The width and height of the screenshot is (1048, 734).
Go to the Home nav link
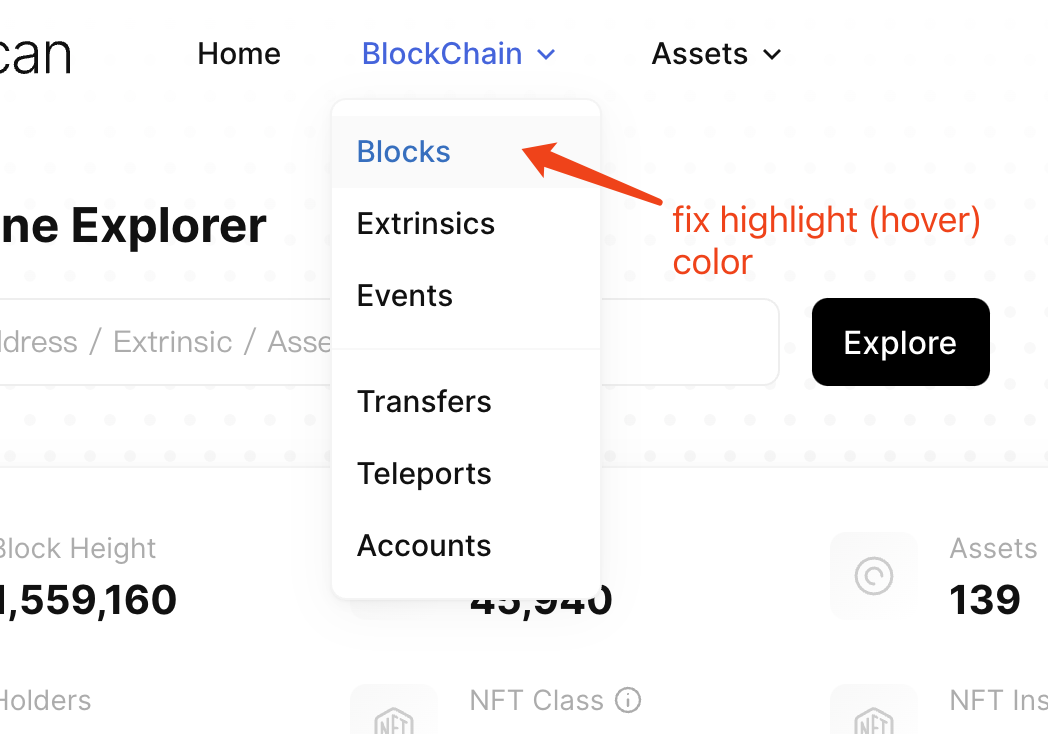pyautogui.click(x=239, y=53)
